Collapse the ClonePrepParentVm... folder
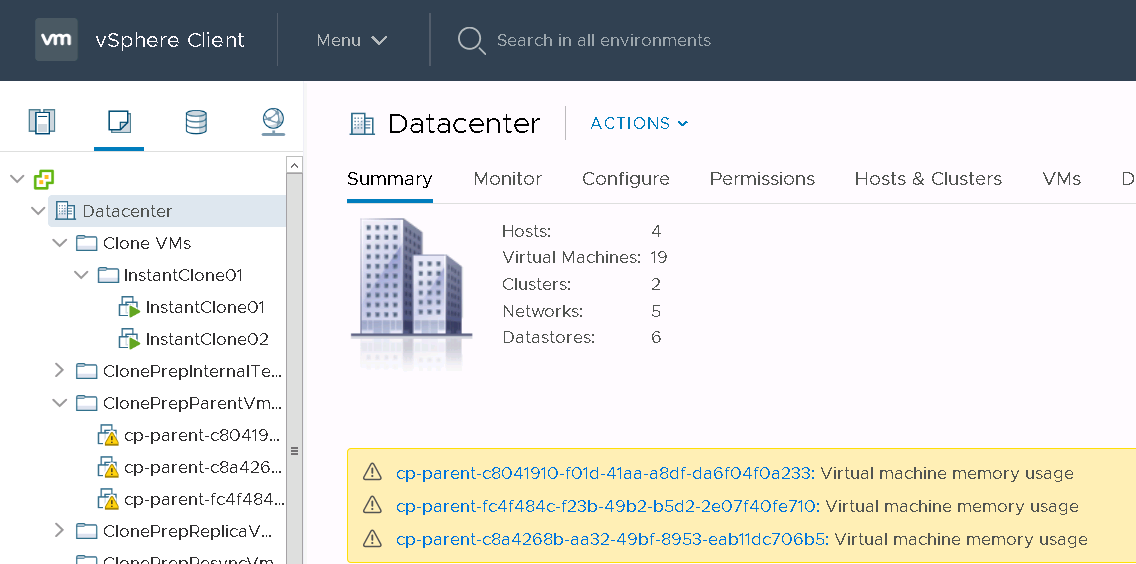 [59, 403]
